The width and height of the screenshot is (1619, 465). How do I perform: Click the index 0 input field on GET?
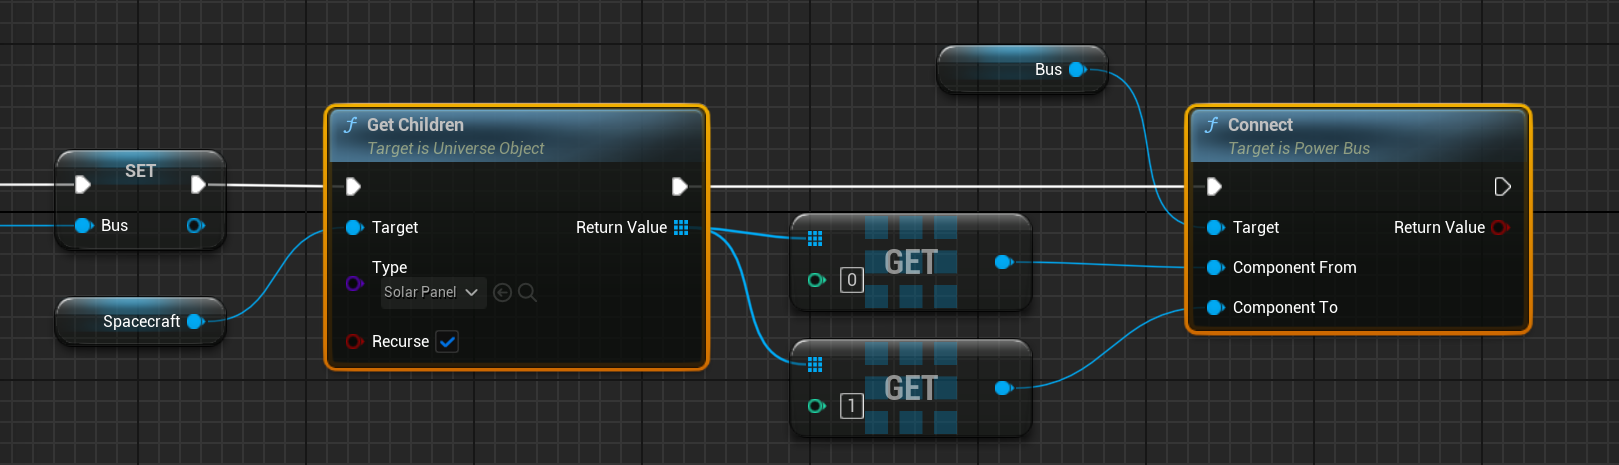851,280
